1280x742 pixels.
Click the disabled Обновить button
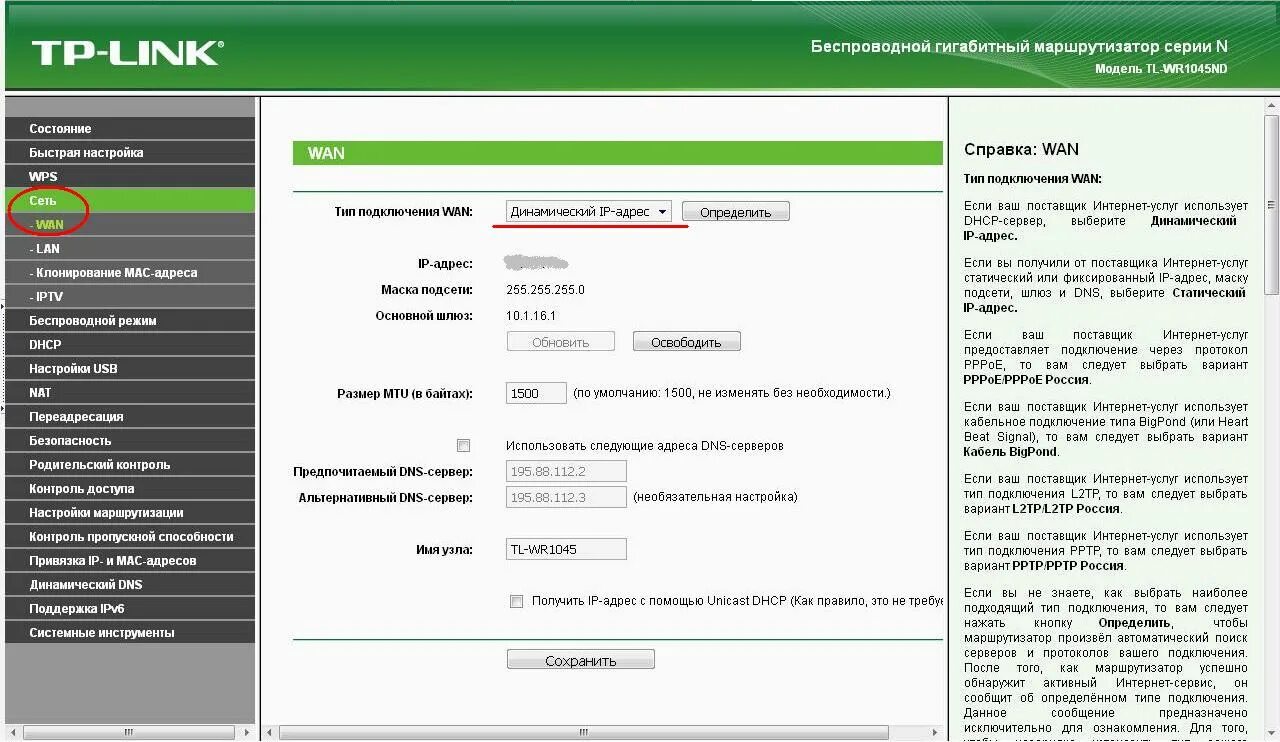[561, 342]
